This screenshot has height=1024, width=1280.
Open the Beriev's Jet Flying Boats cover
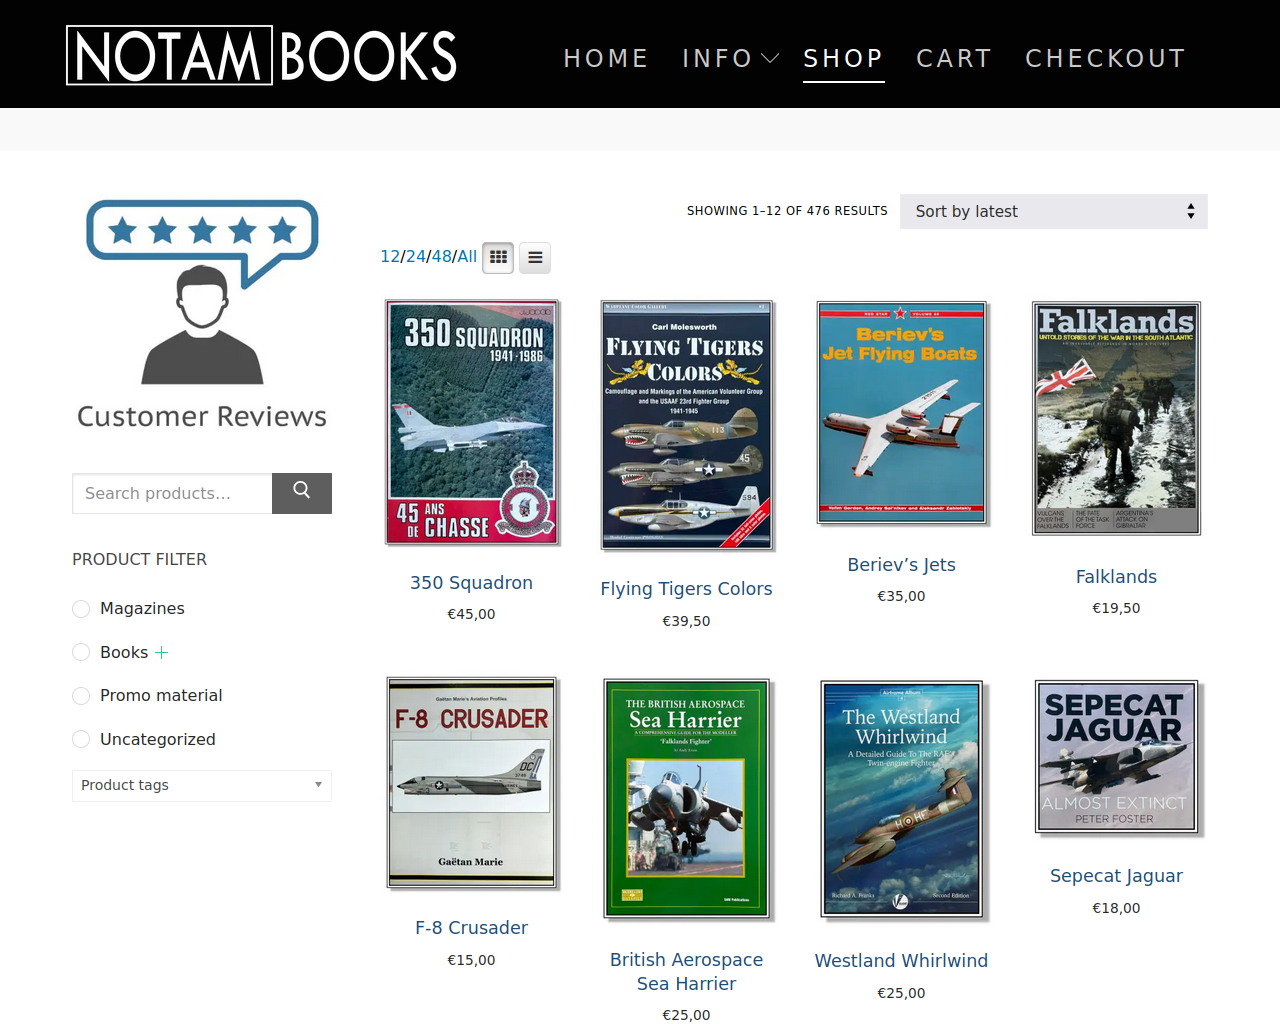tap(902, 413)
